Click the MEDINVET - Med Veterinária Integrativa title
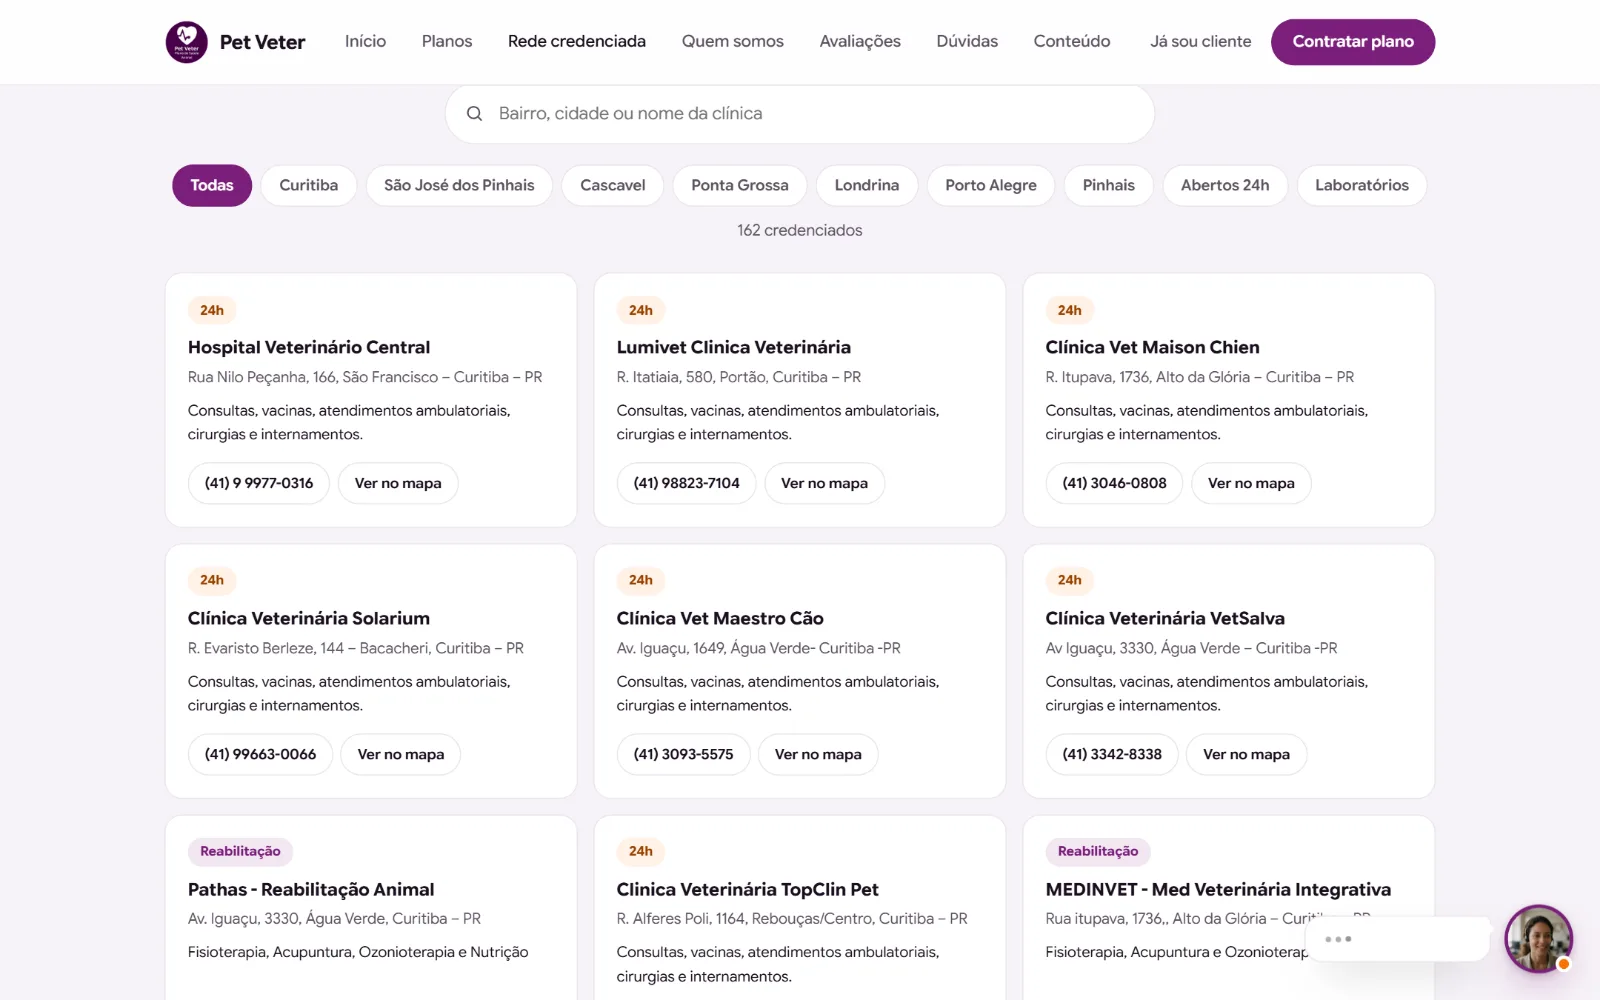Image resolution: width=1600 pixels, height=1000 pixels. click(x=1218, y=890)
